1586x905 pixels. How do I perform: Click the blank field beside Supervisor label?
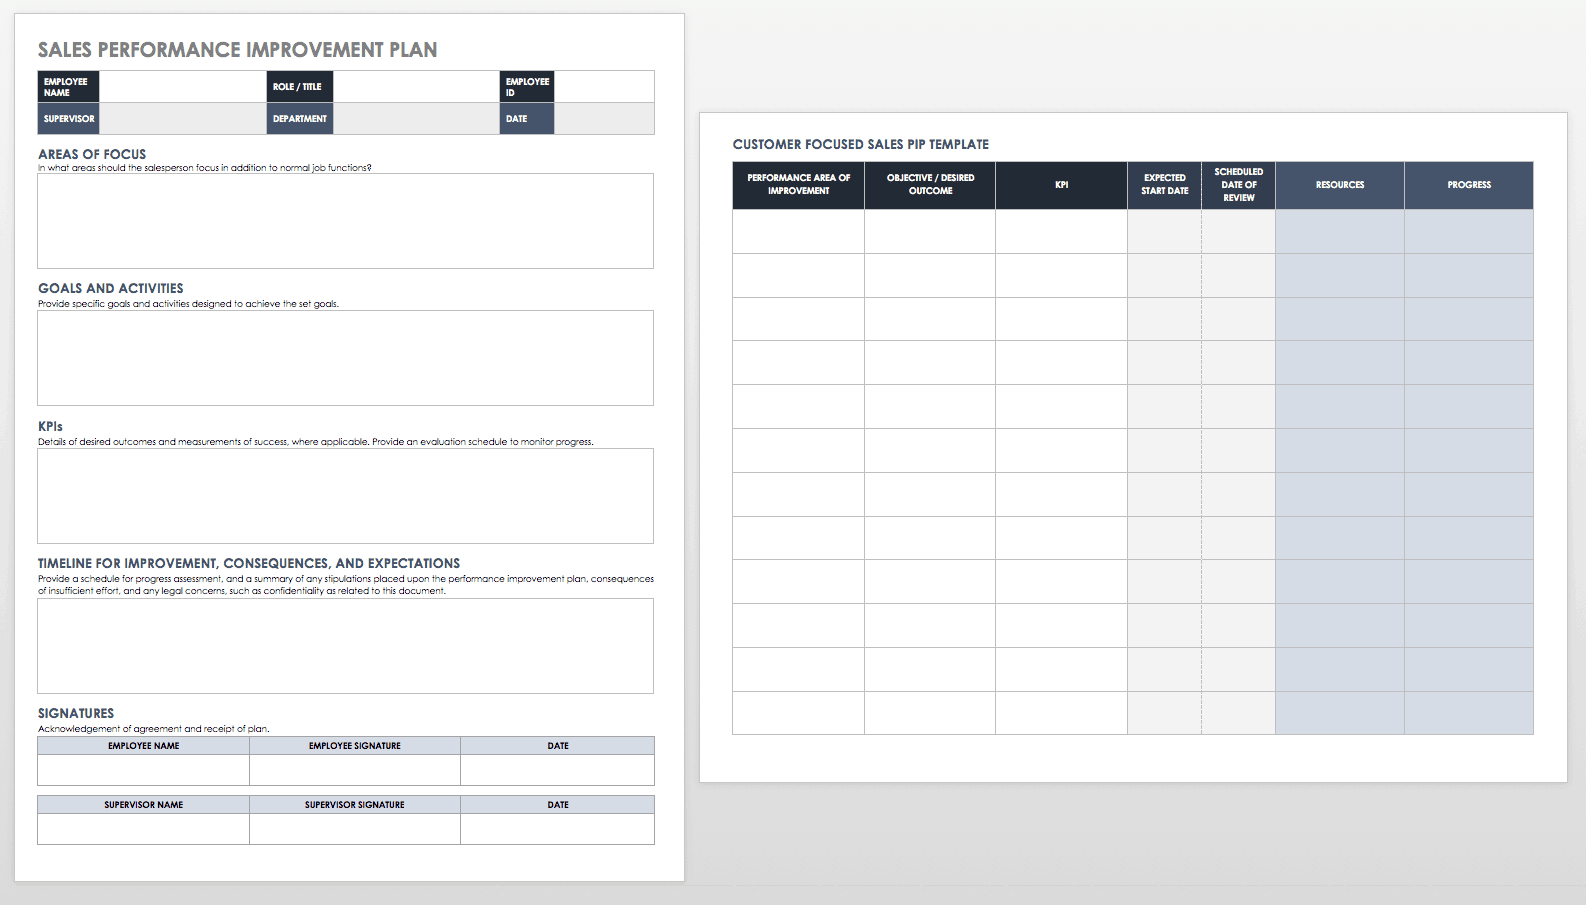[182, 119]
